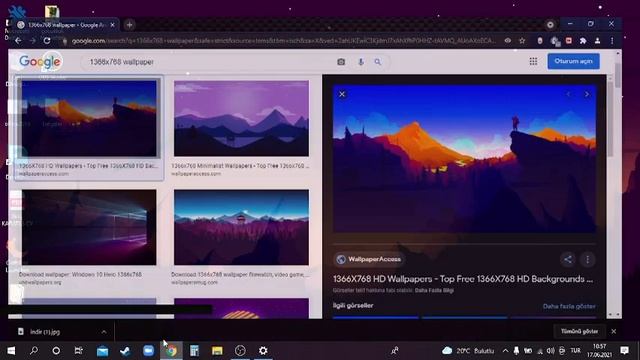
Task: Open downloaded file indir (1).jpg
Action: (45, 332)
